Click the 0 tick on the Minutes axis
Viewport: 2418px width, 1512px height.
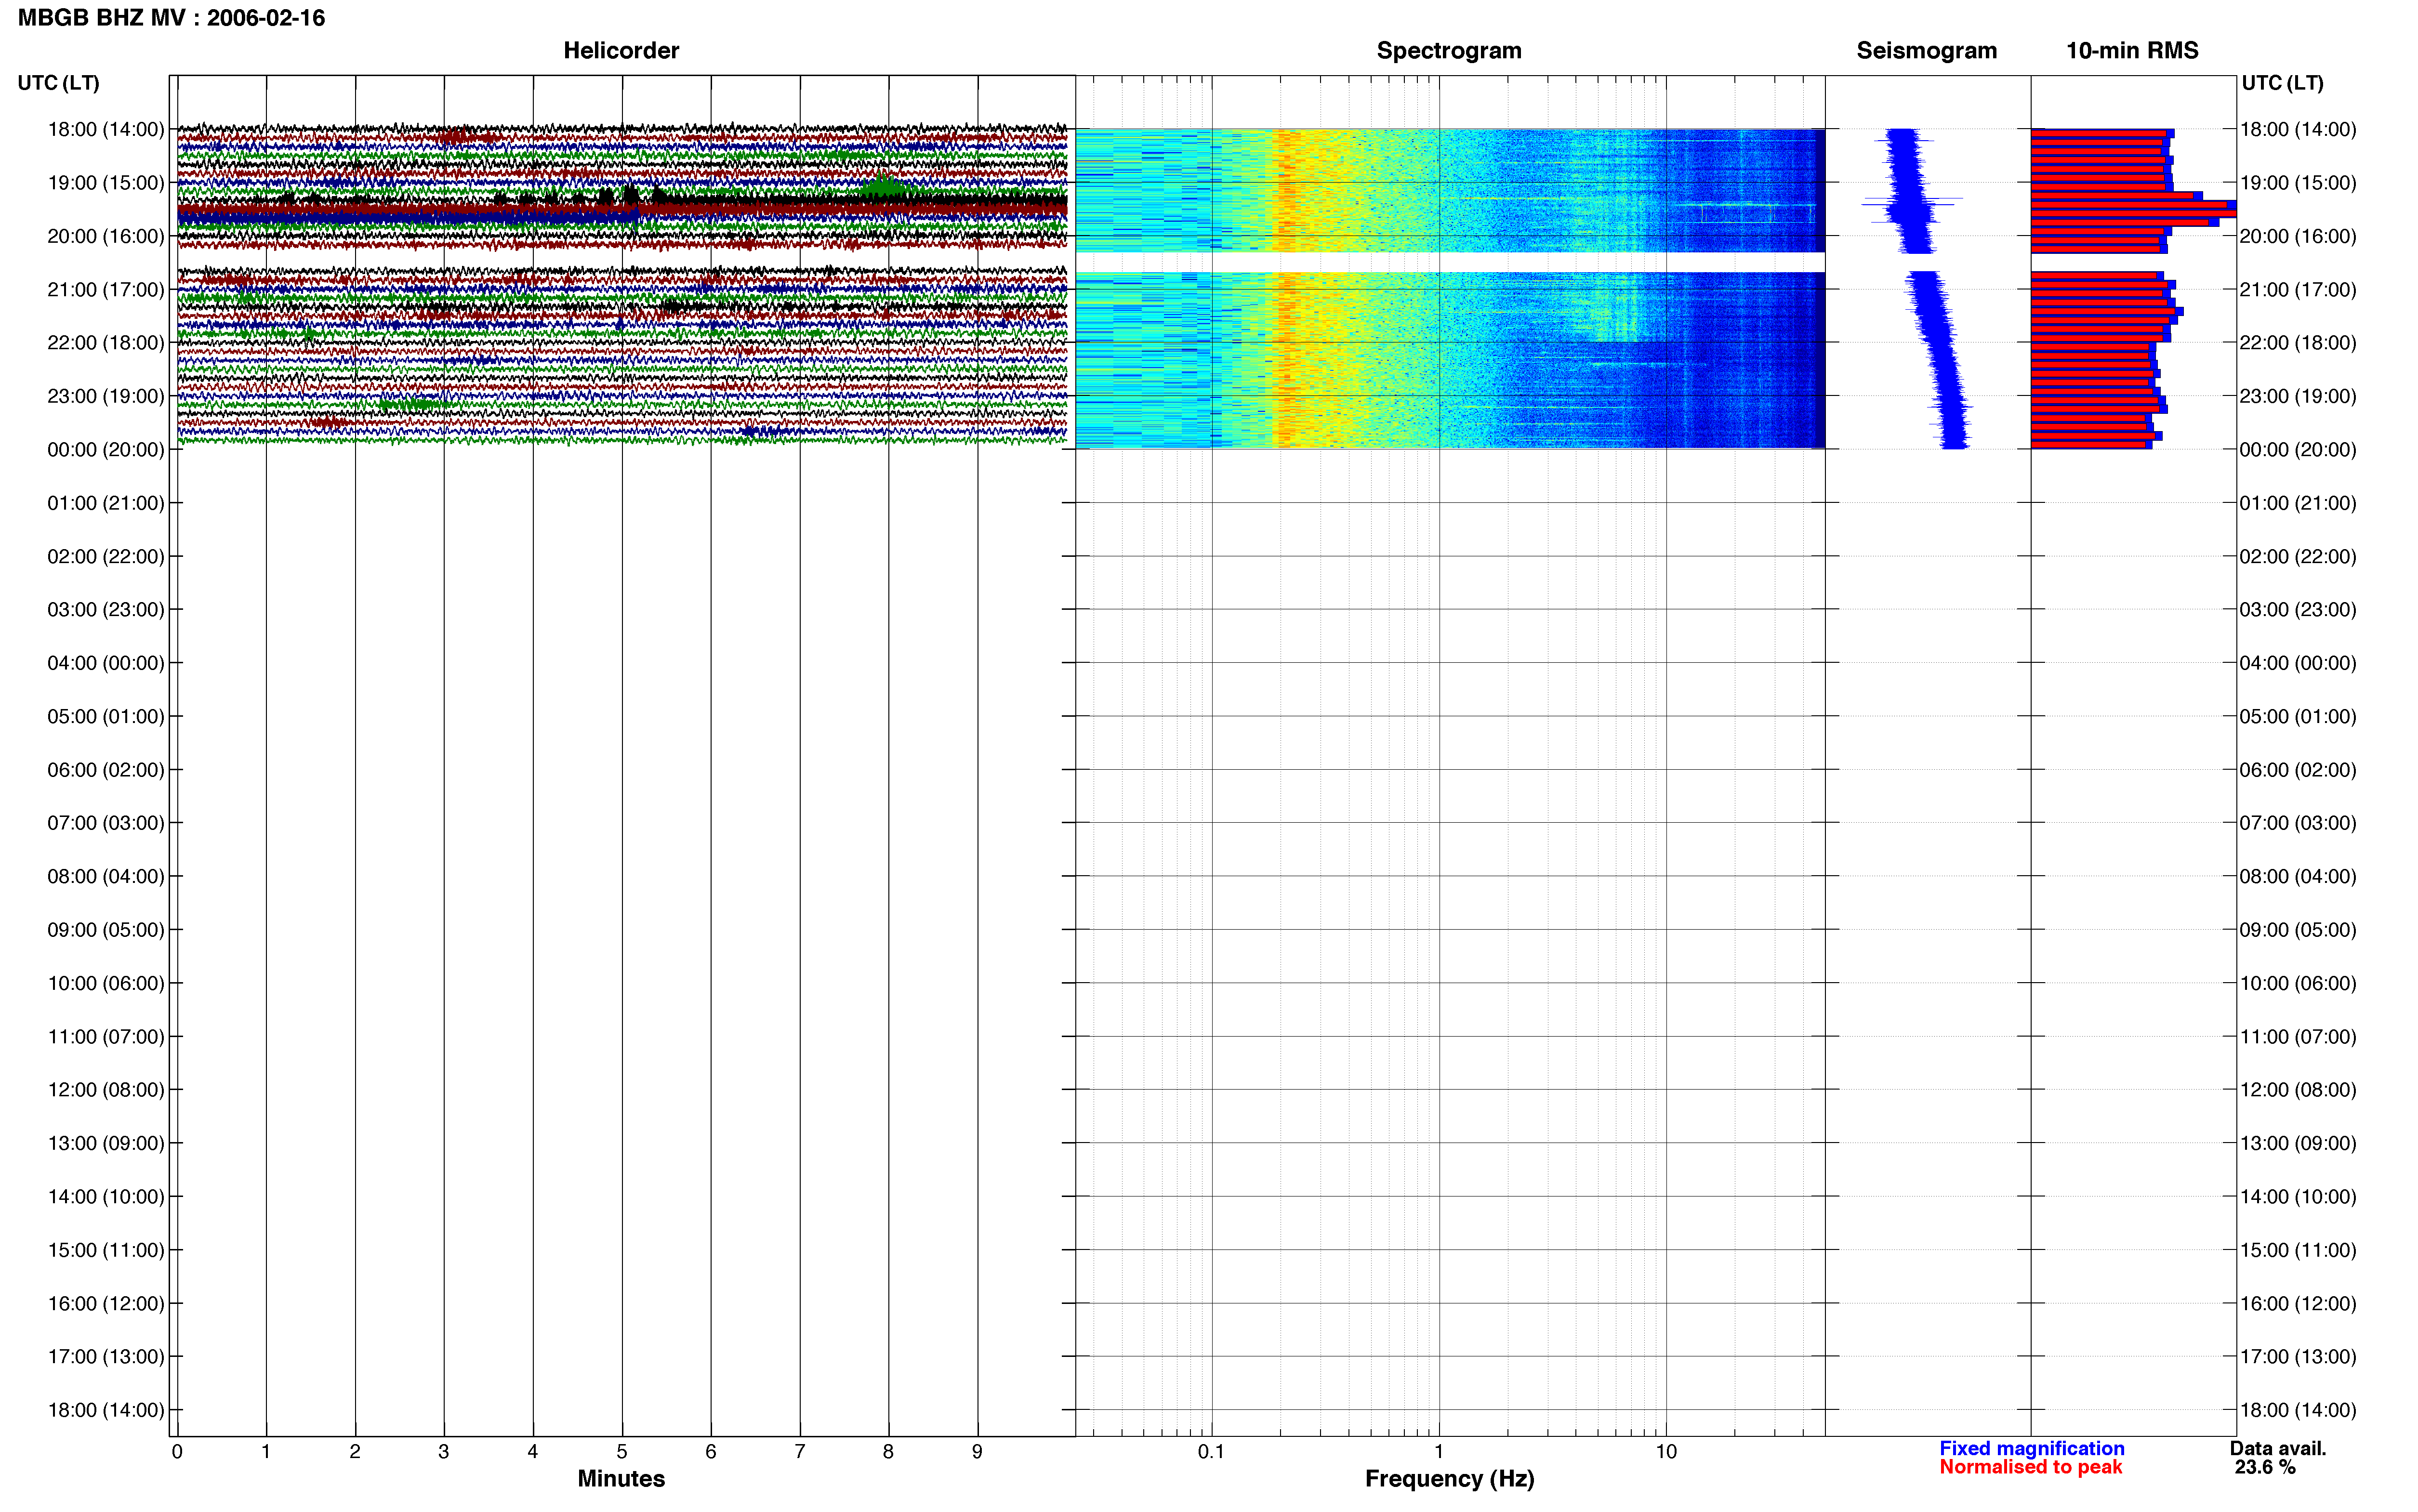click(177, 1452)
